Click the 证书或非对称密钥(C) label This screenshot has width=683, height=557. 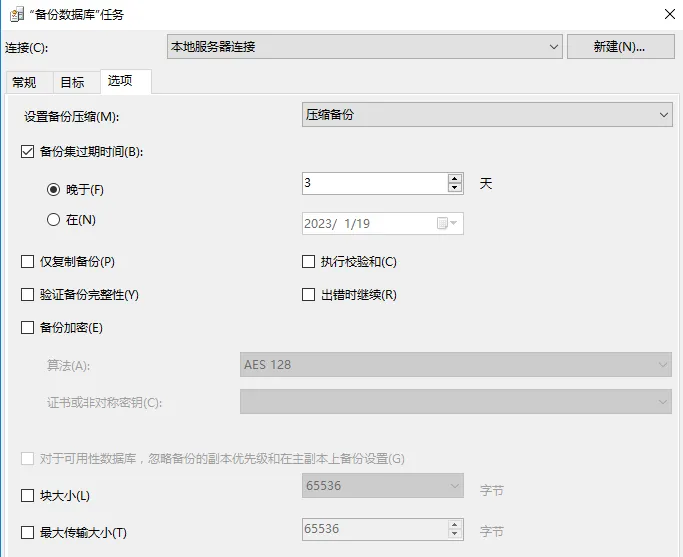(105, 402)
